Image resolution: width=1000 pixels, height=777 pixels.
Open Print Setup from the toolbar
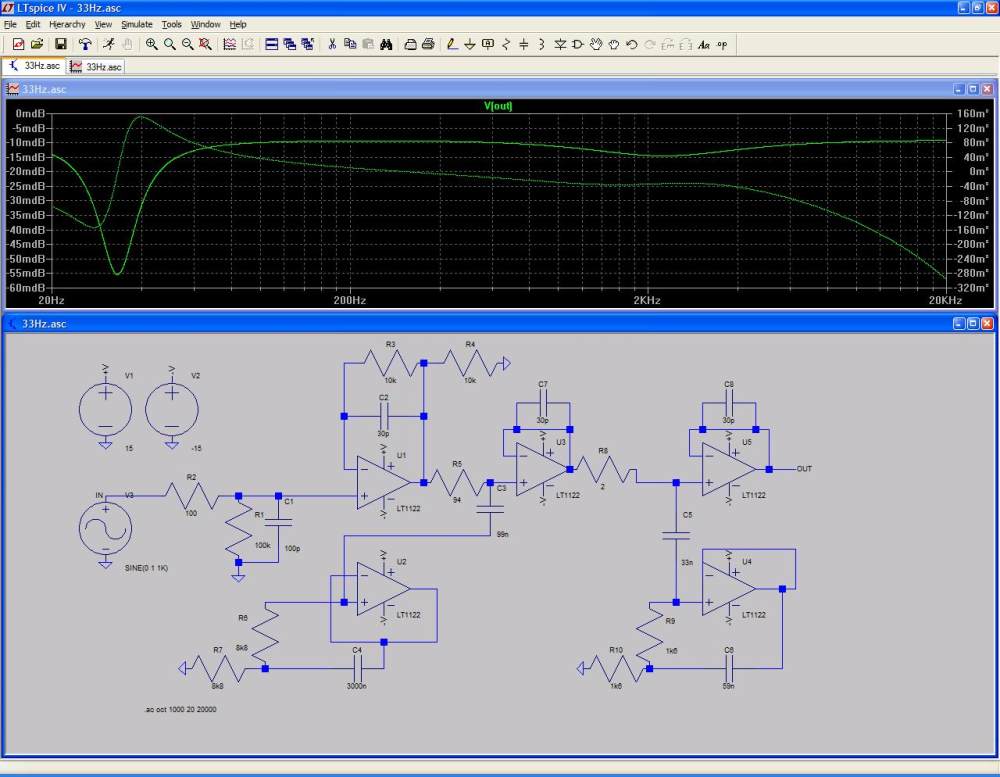tap(410, 44)
